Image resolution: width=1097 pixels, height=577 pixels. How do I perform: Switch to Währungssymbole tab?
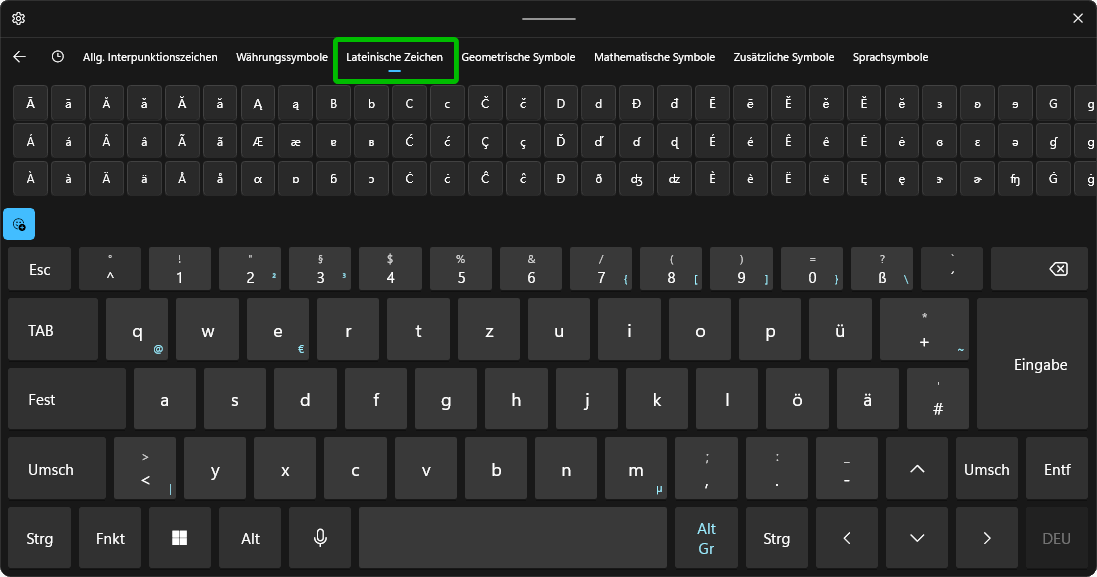(282, 57)
